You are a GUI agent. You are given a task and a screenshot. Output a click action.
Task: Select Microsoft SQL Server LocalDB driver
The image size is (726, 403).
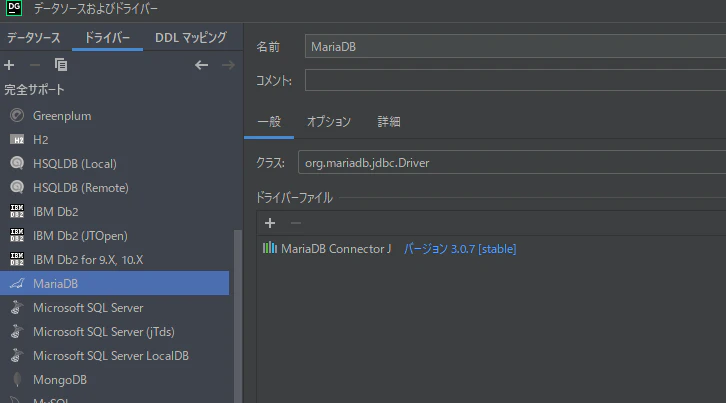114,355
